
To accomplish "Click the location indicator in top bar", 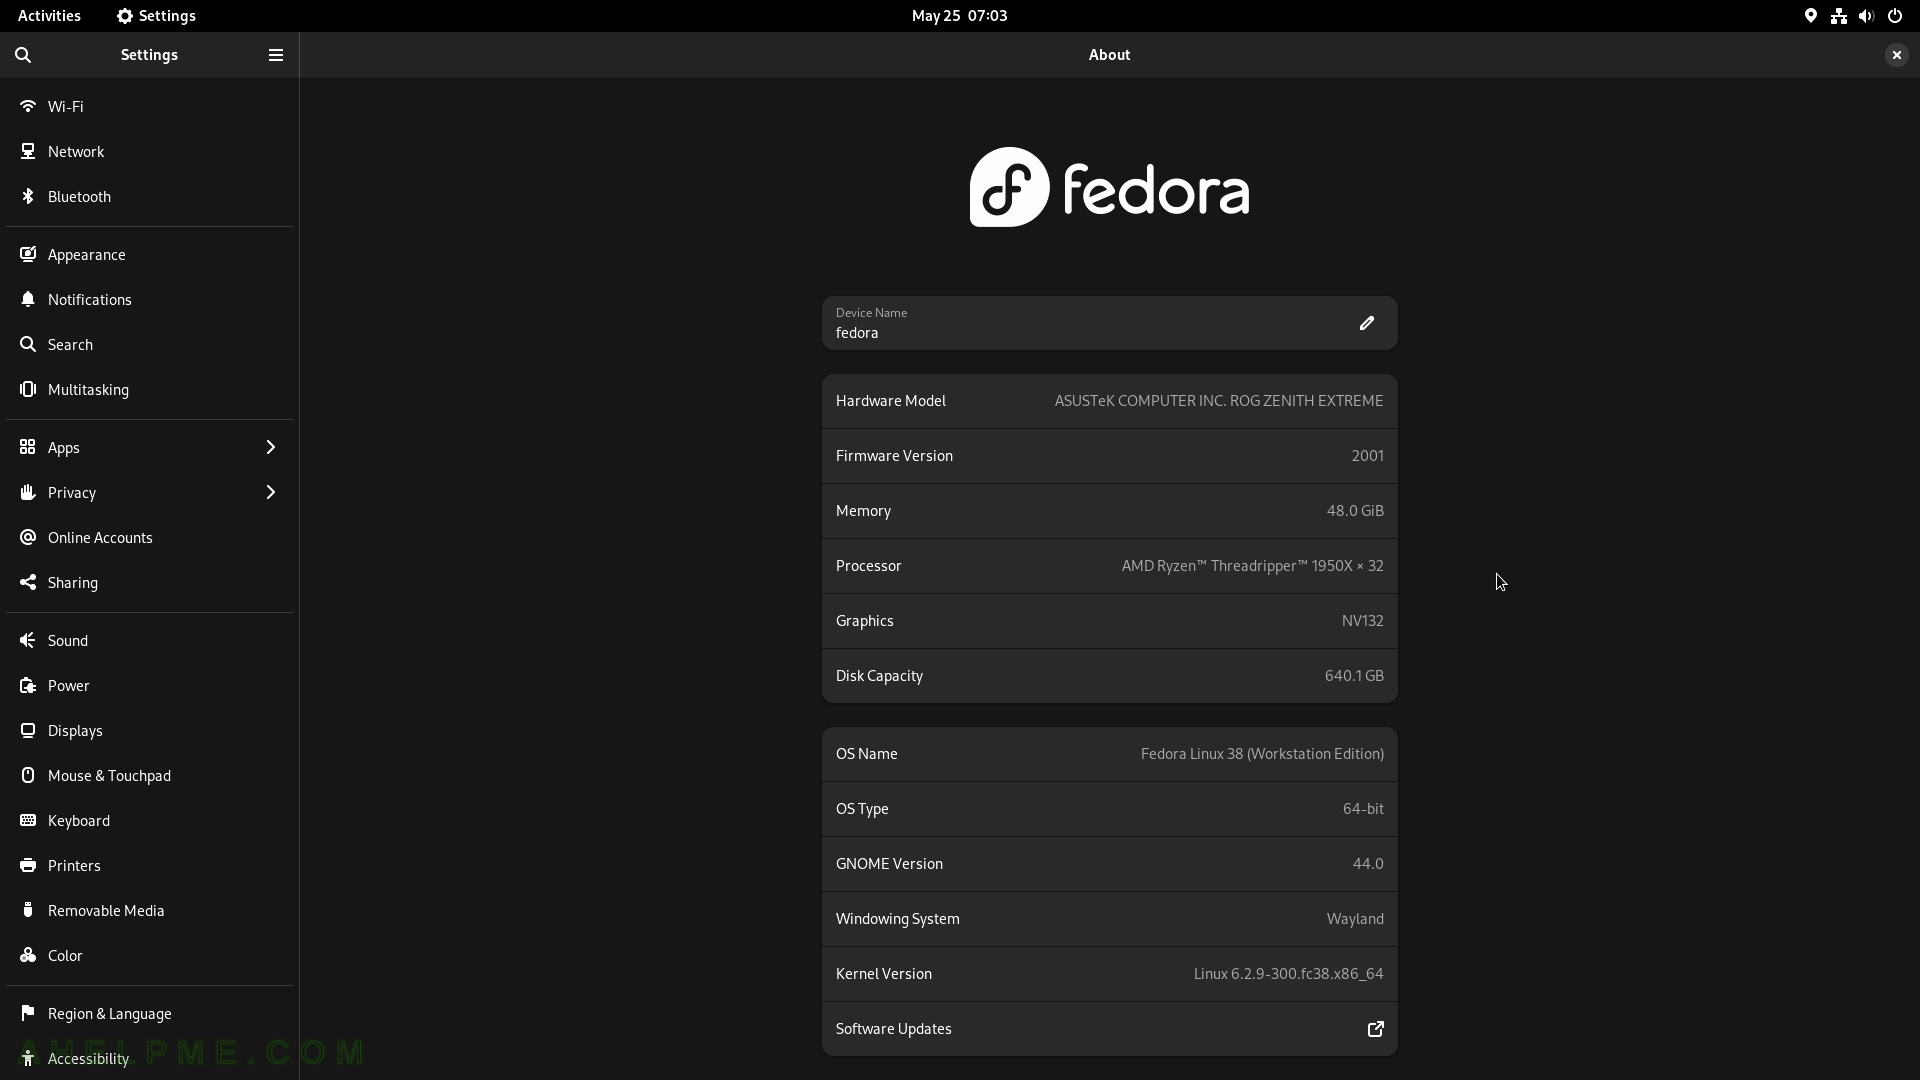I will coord(1811,16).
